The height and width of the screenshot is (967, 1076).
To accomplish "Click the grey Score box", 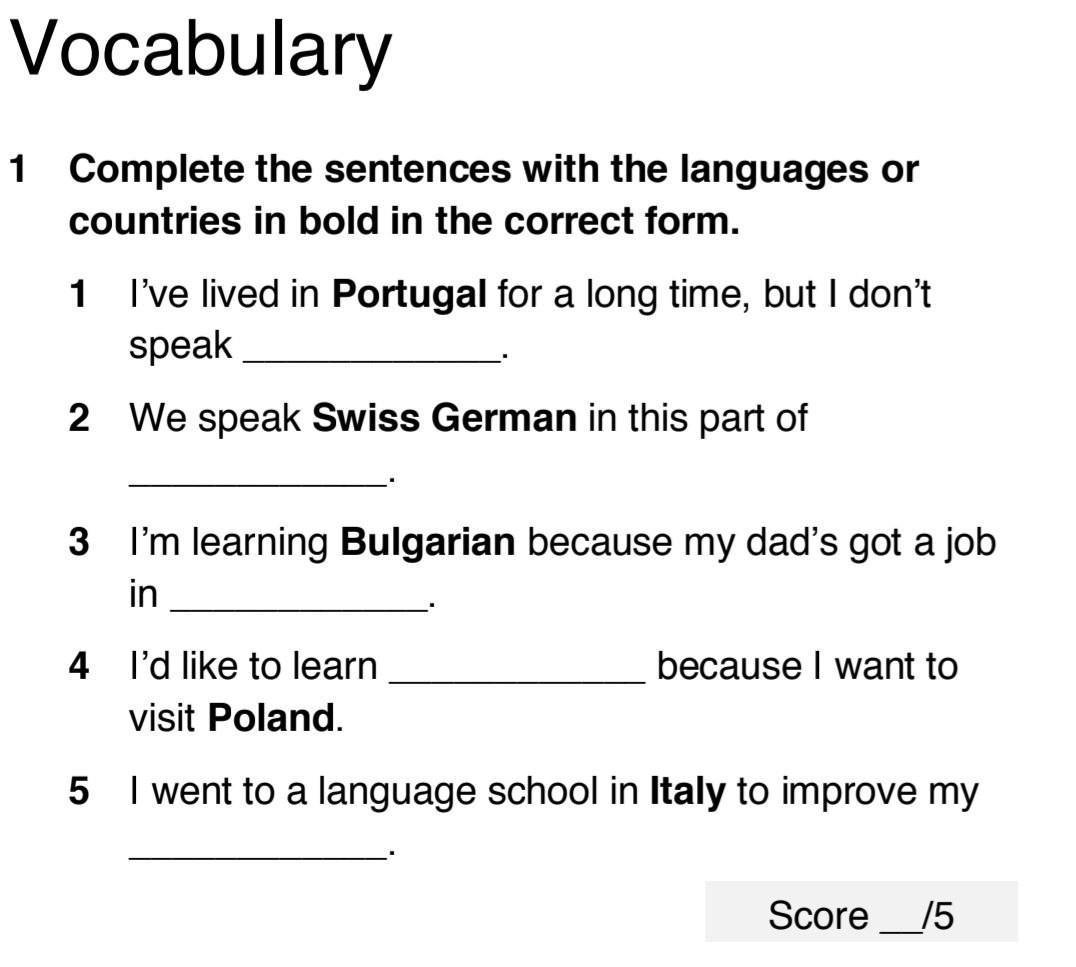I will pyautogui.click(x=861, y=911).
